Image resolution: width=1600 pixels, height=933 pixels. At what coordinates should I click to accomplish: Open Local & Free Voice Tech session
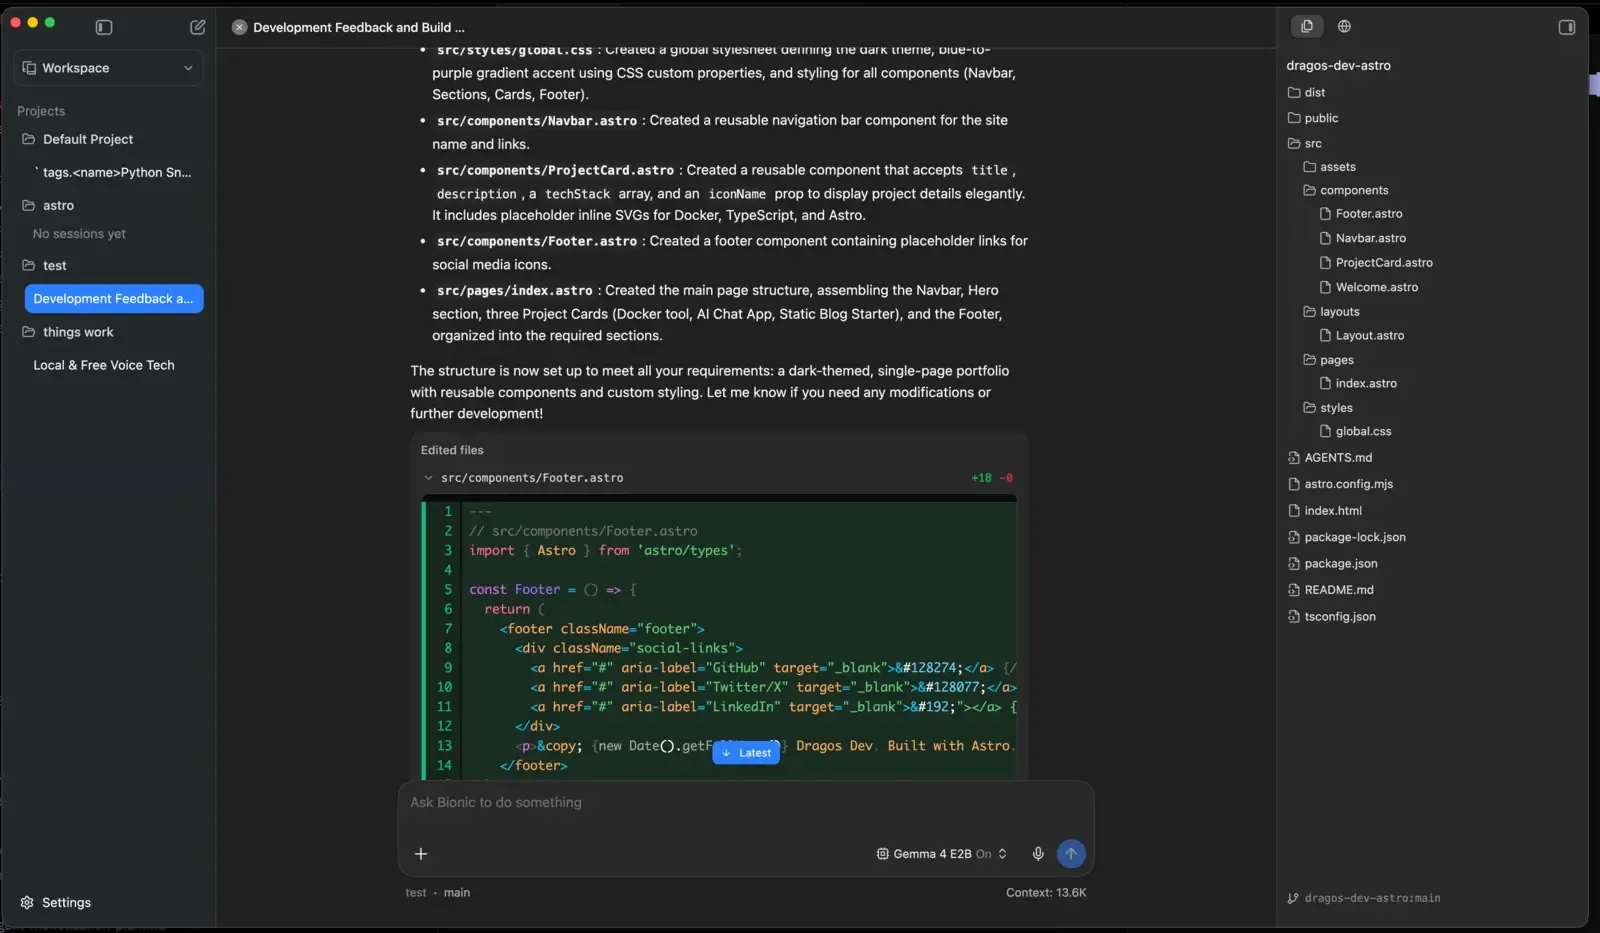pos(104,365)
